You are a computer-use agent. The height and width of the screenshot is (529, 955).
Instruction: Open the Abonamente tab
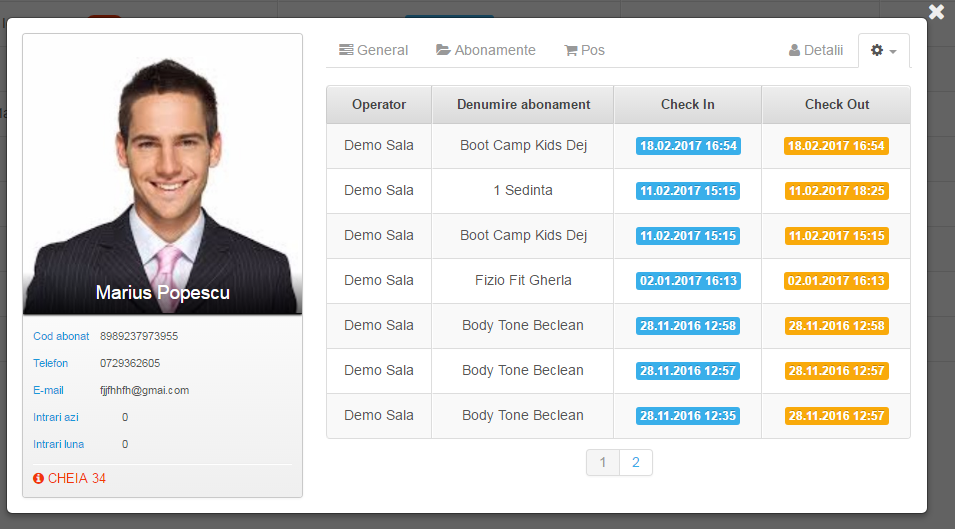click(x=486, y=50)
